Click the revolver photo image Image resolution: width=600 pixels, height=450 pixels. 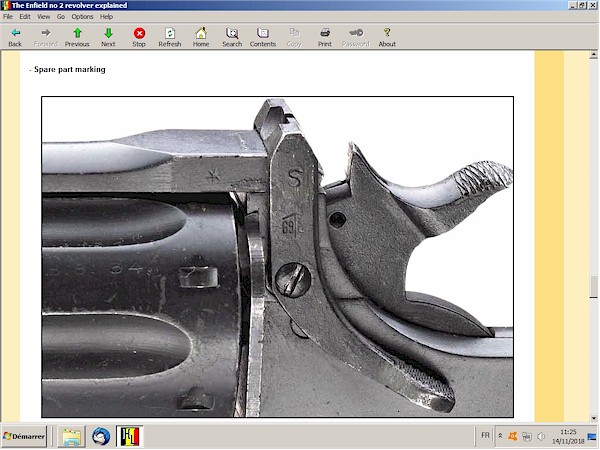[277, 257]
